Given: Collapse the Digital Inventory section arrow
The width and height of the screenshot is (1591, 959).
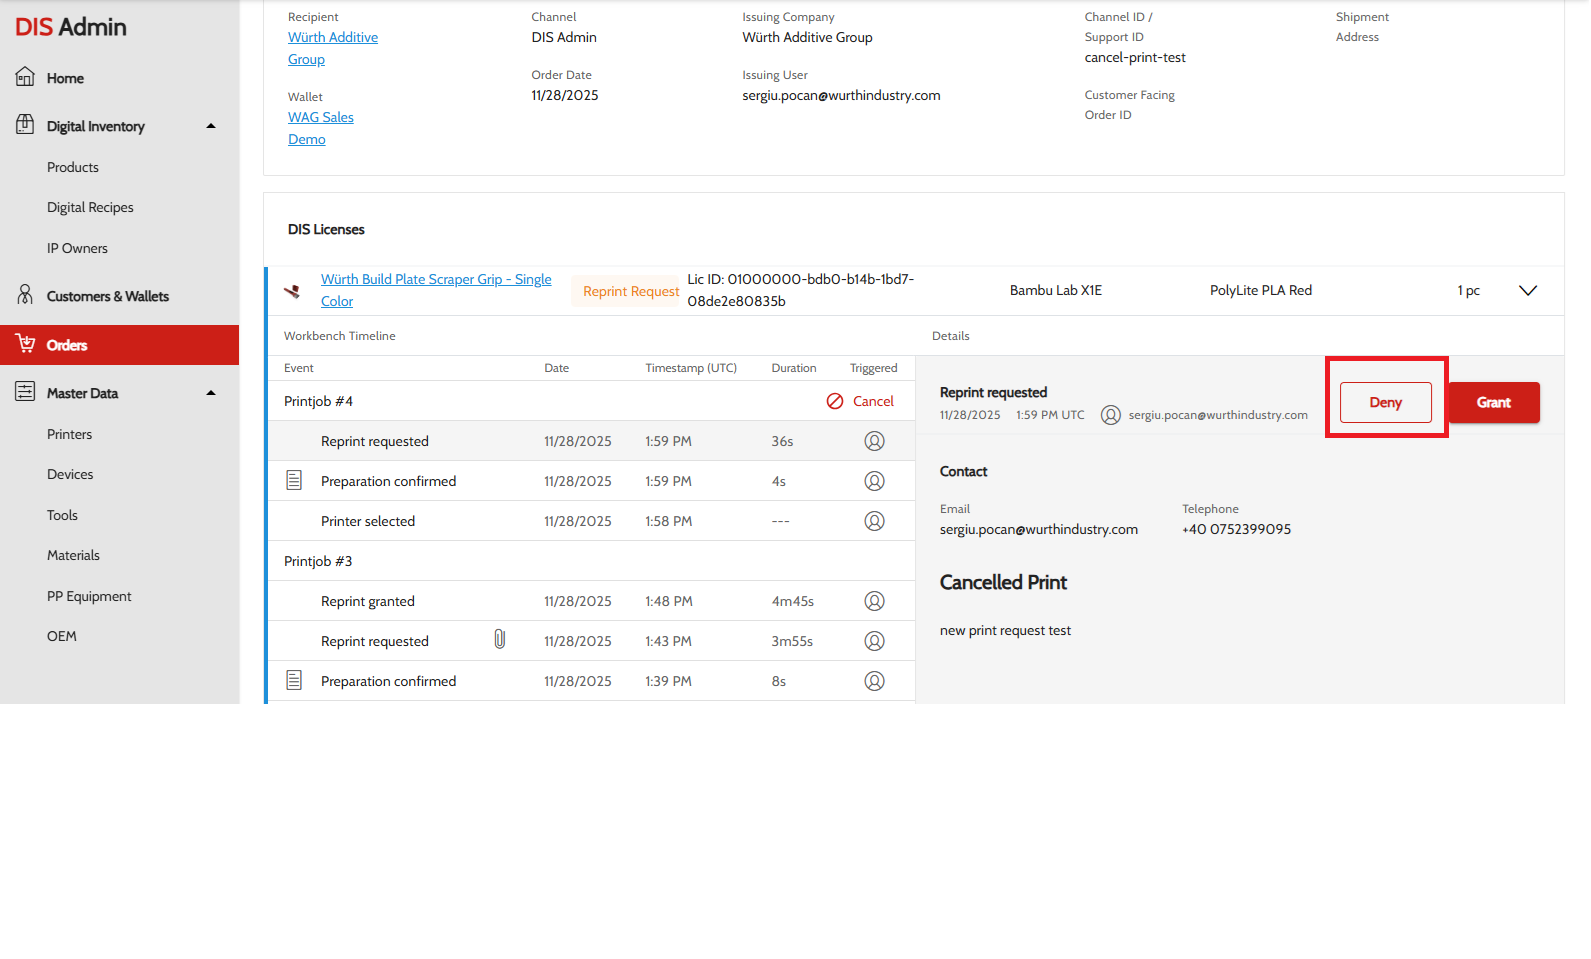Looking at the screenshot, I should tap(211, 126).
